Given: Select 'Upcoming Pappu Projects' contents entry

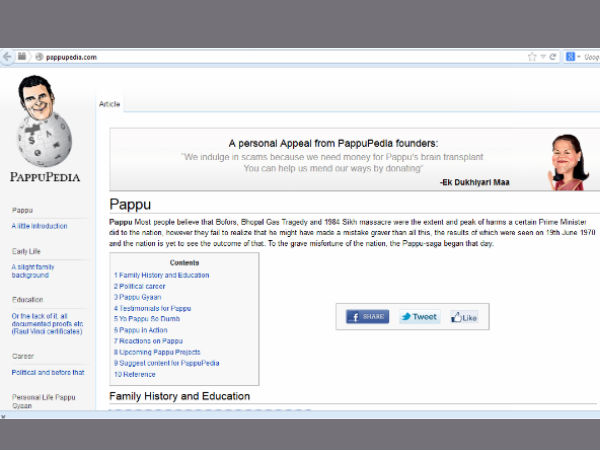Looking at the screenshot, I should tap(159, 352).
